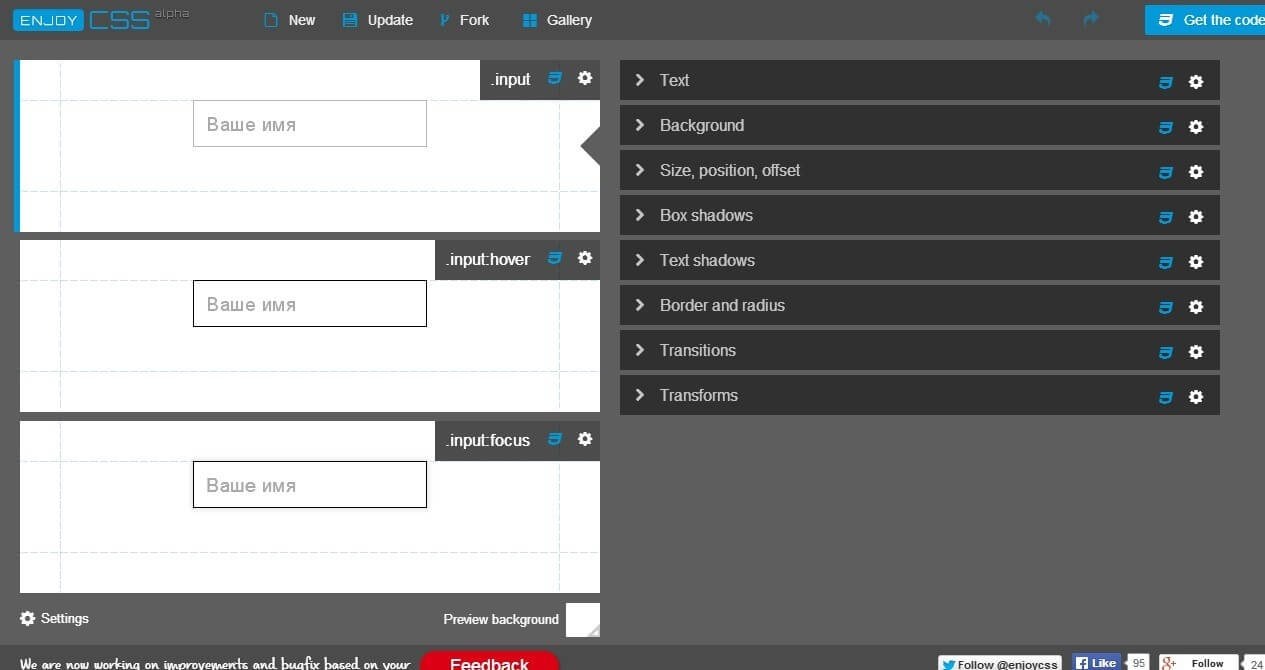Click the Get the code button

[1205, 20]
